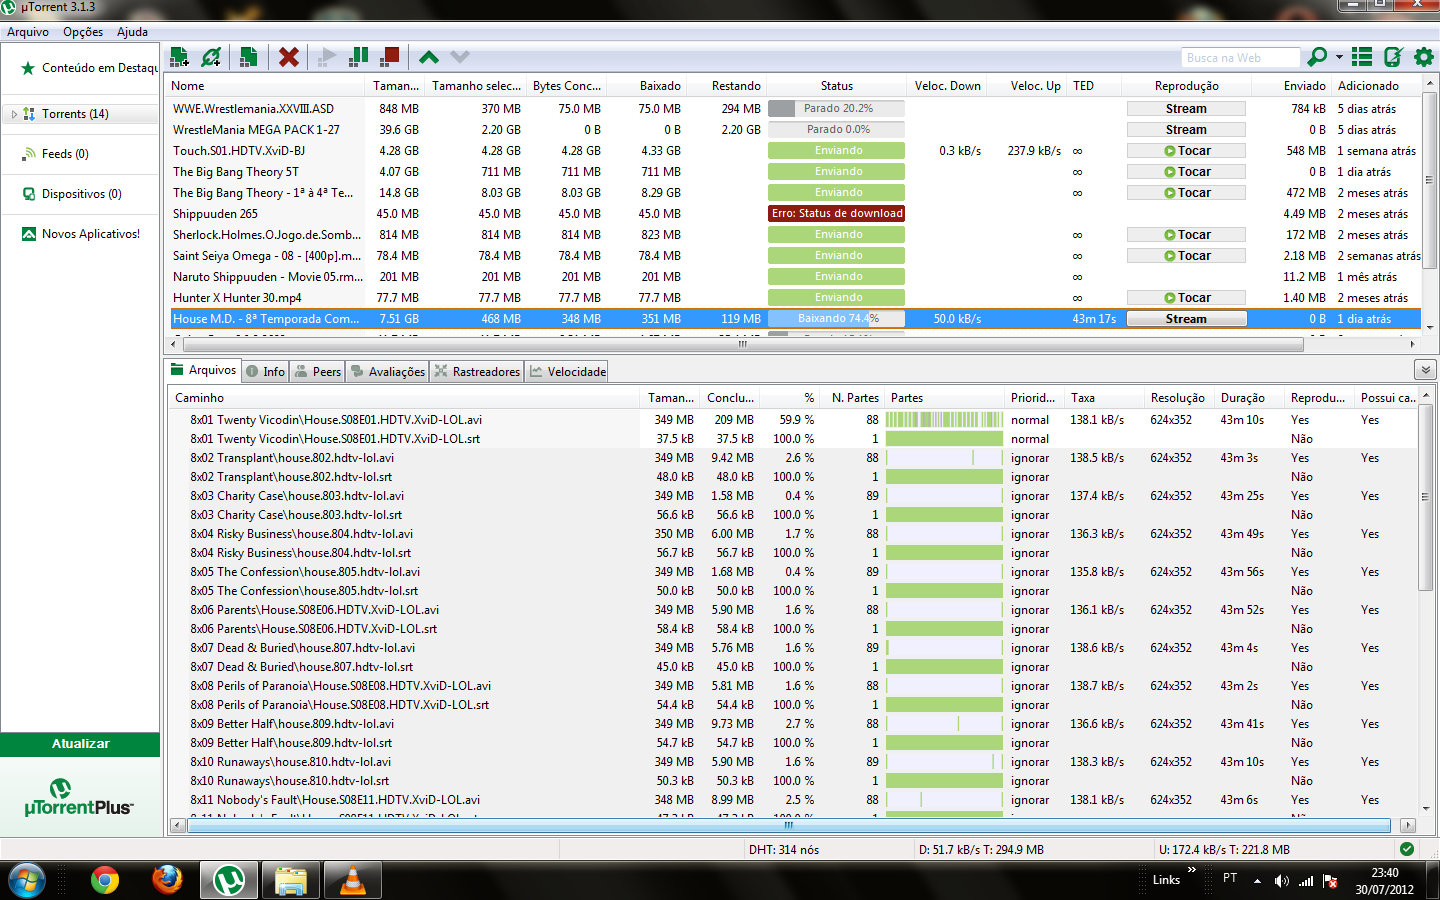Click the µTorrent taskbar button
The height and width of the screenshot is (900, 1440).
click(230, 880)
